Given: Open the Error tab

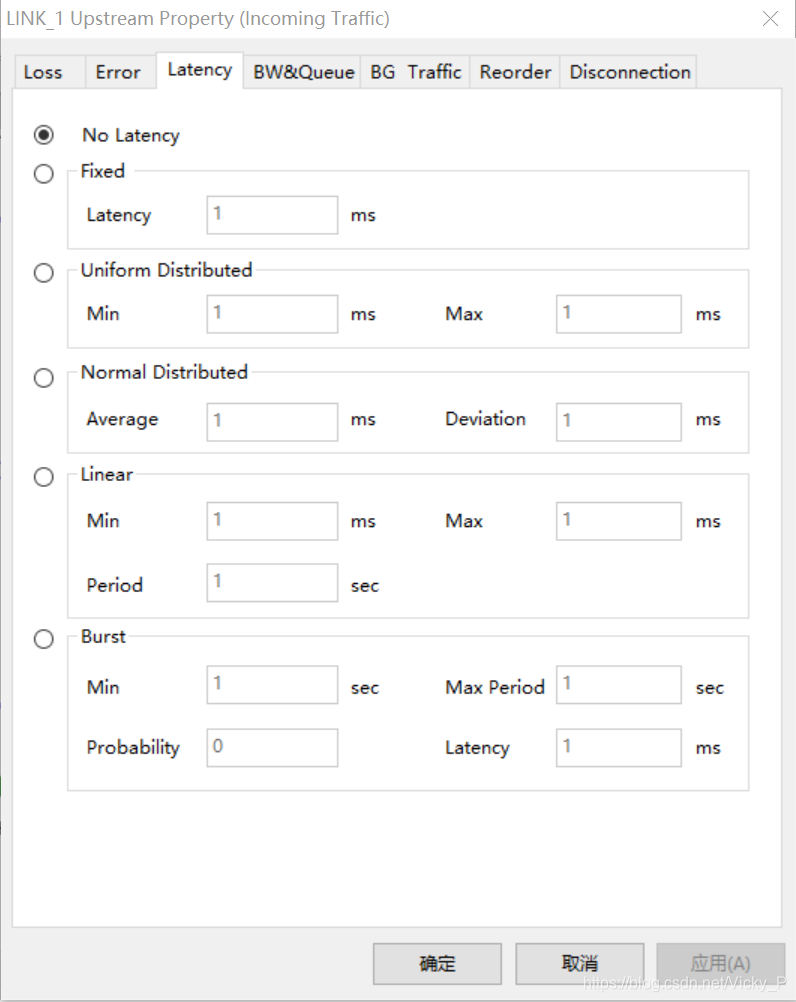Looking at the screenshot, I should (x=121, y=72).
